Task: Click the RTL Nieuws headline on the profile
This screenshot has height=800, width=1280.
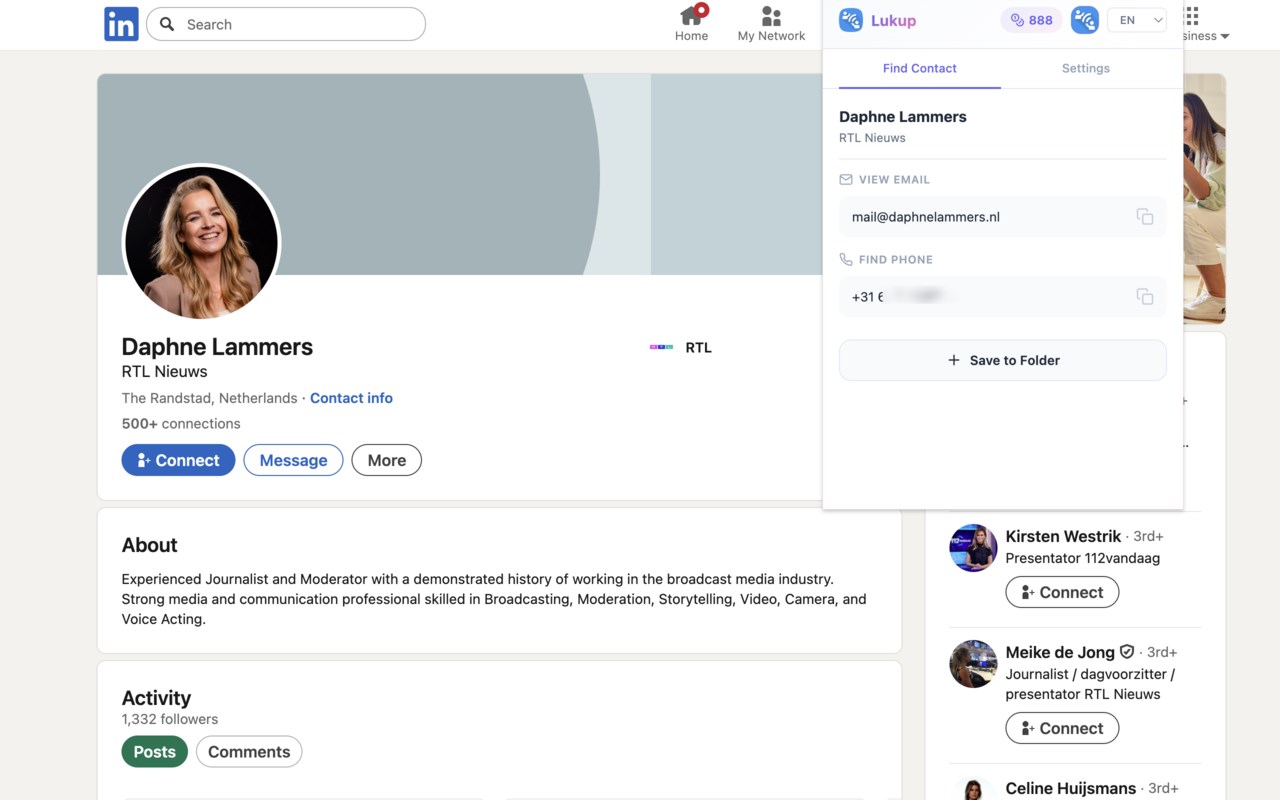Action: pyautogui.click(x=165, y=372)
